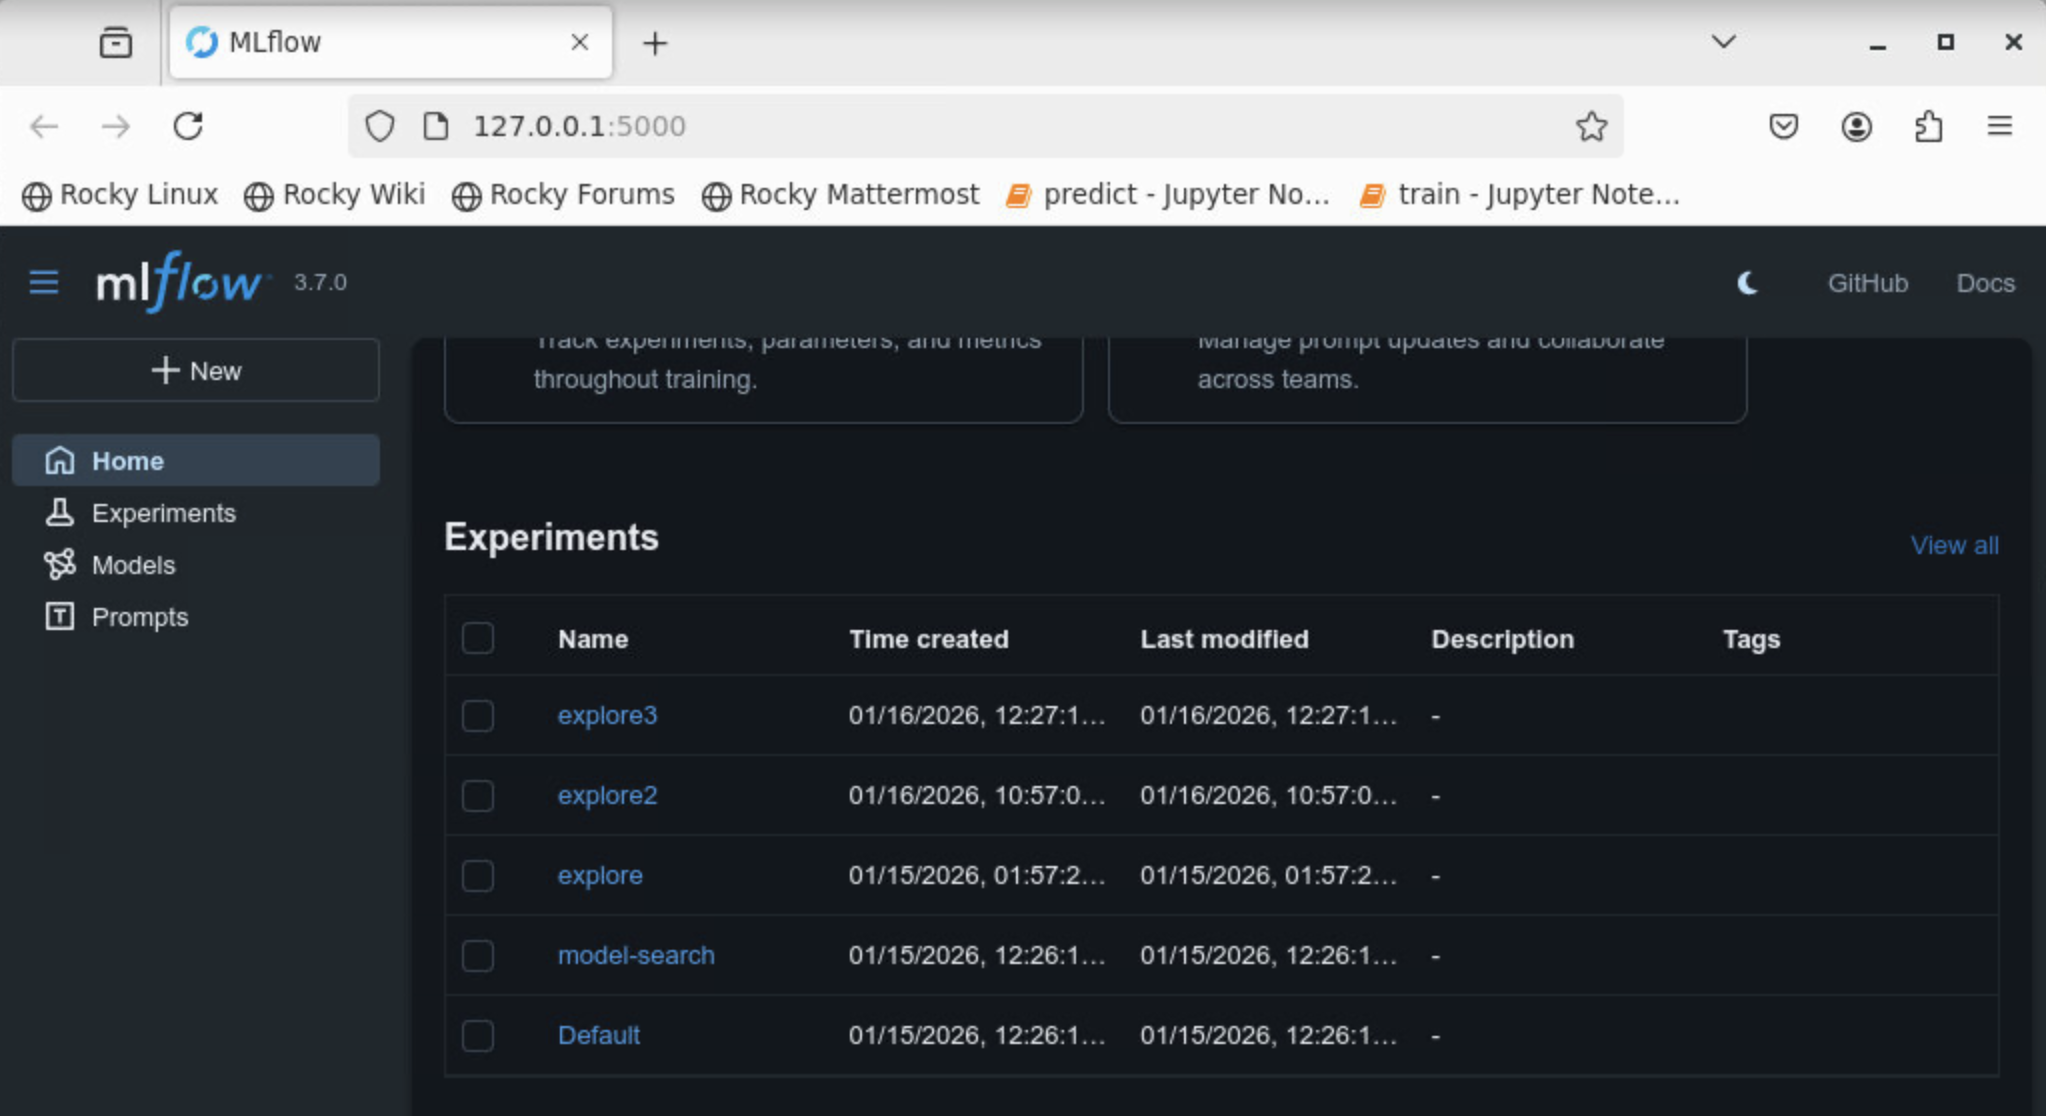Open the Docs link
This screenshot has width=2046, height=1116.
point(1985,283)
